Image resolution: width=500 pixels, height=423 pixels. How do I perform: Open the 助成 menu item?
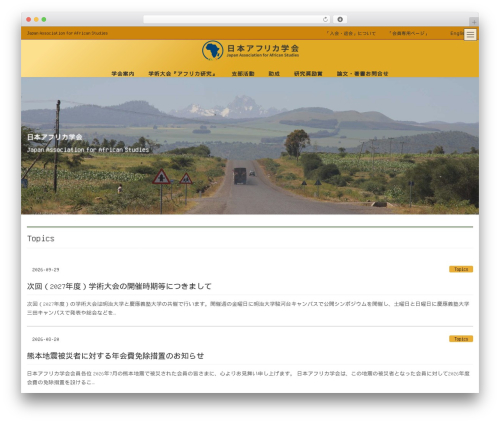(x=274, y=74)
